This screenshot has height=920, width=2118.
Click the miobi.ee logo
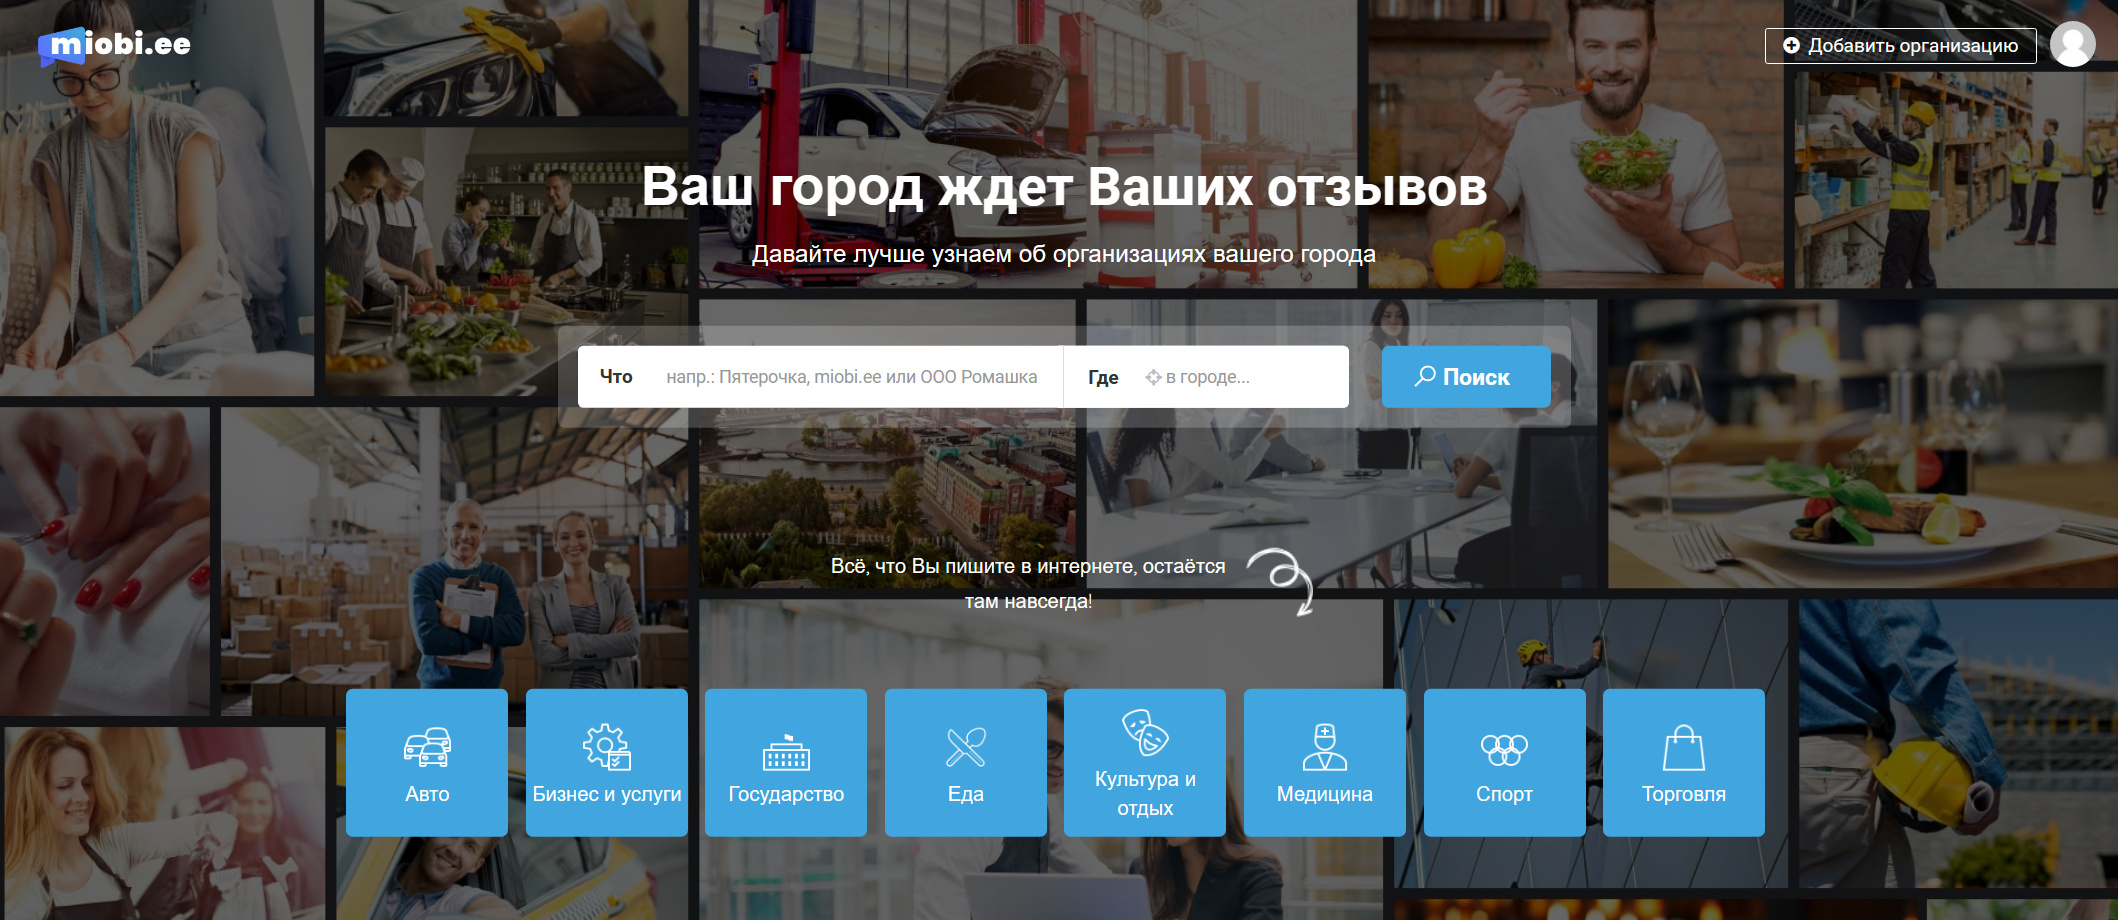[113, 43]
